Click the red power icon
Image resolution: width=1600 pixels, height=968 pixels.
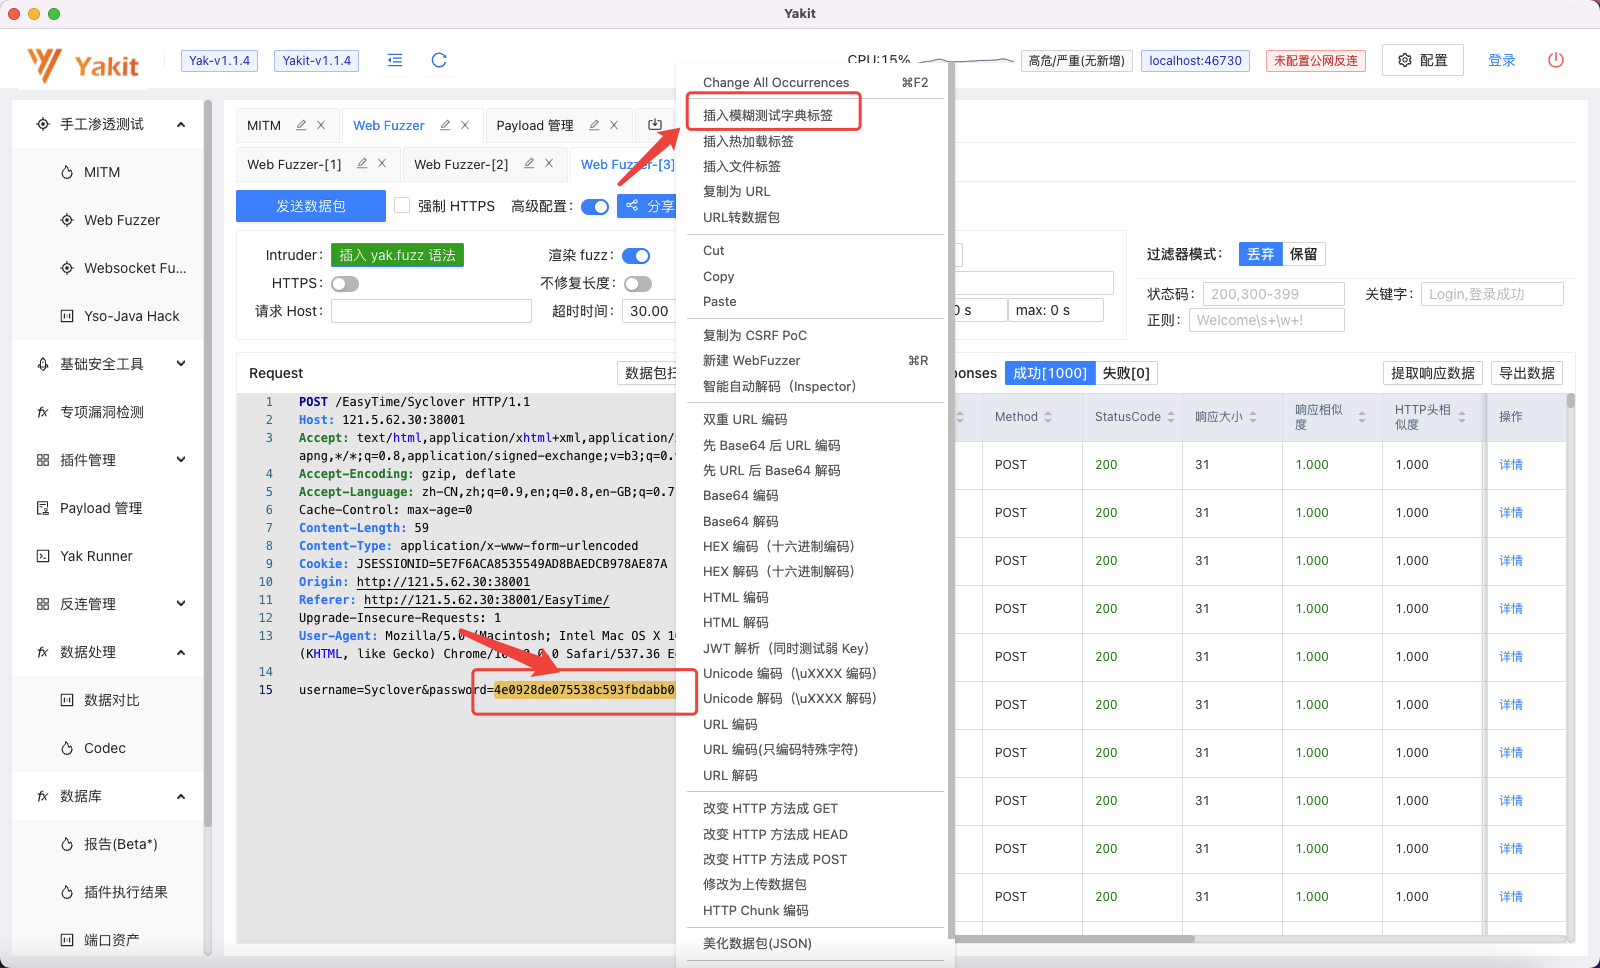(x=1556, y=60)
